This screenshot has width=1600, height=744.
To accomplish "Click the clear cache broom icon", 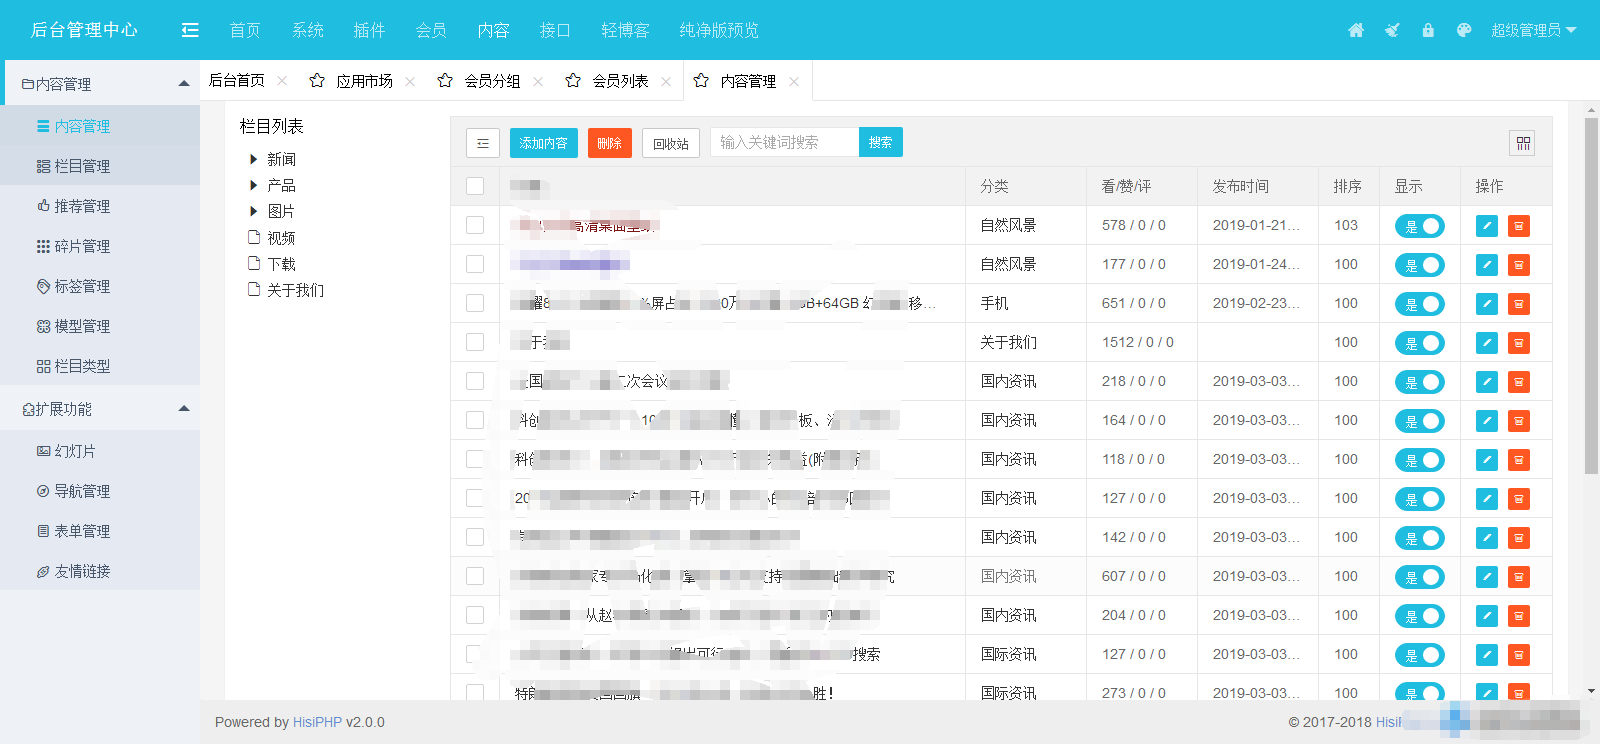I will click(x=1392, y=30).
